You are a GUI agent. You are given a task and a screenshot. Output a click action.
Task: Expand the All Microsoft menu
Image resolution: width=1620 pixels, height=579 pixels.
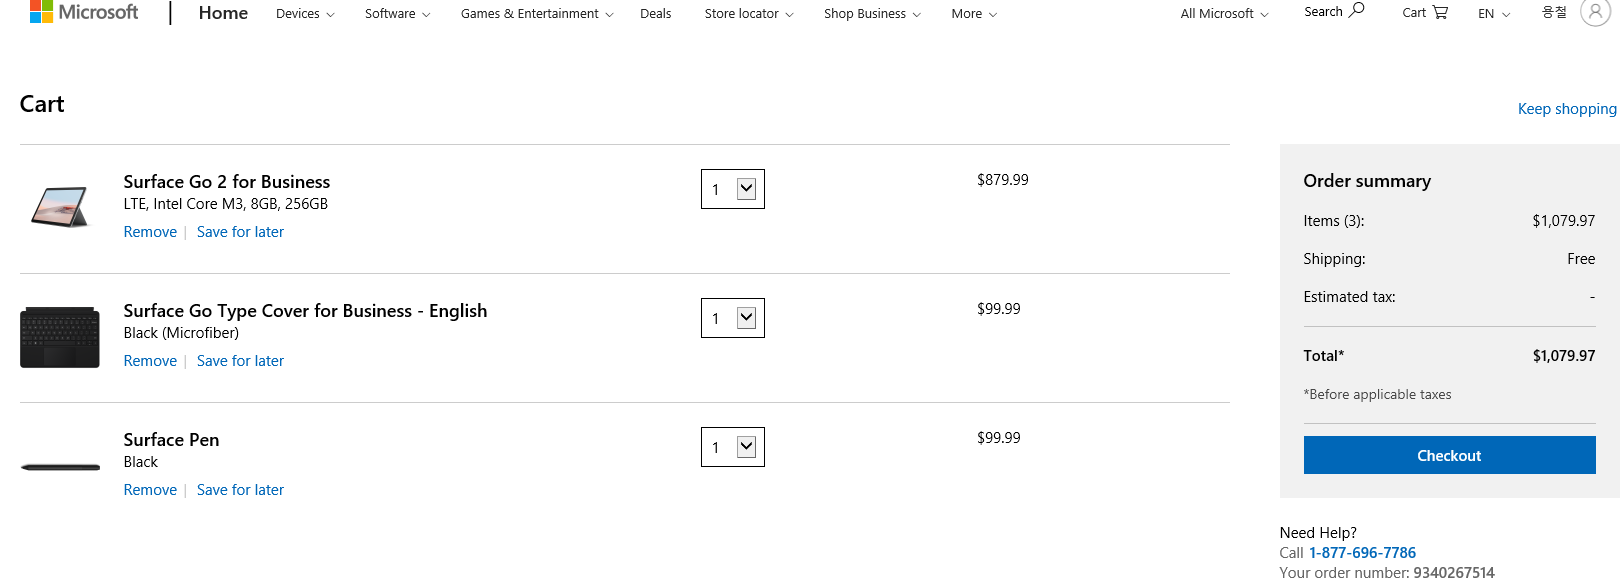[x=1224, y=14]
